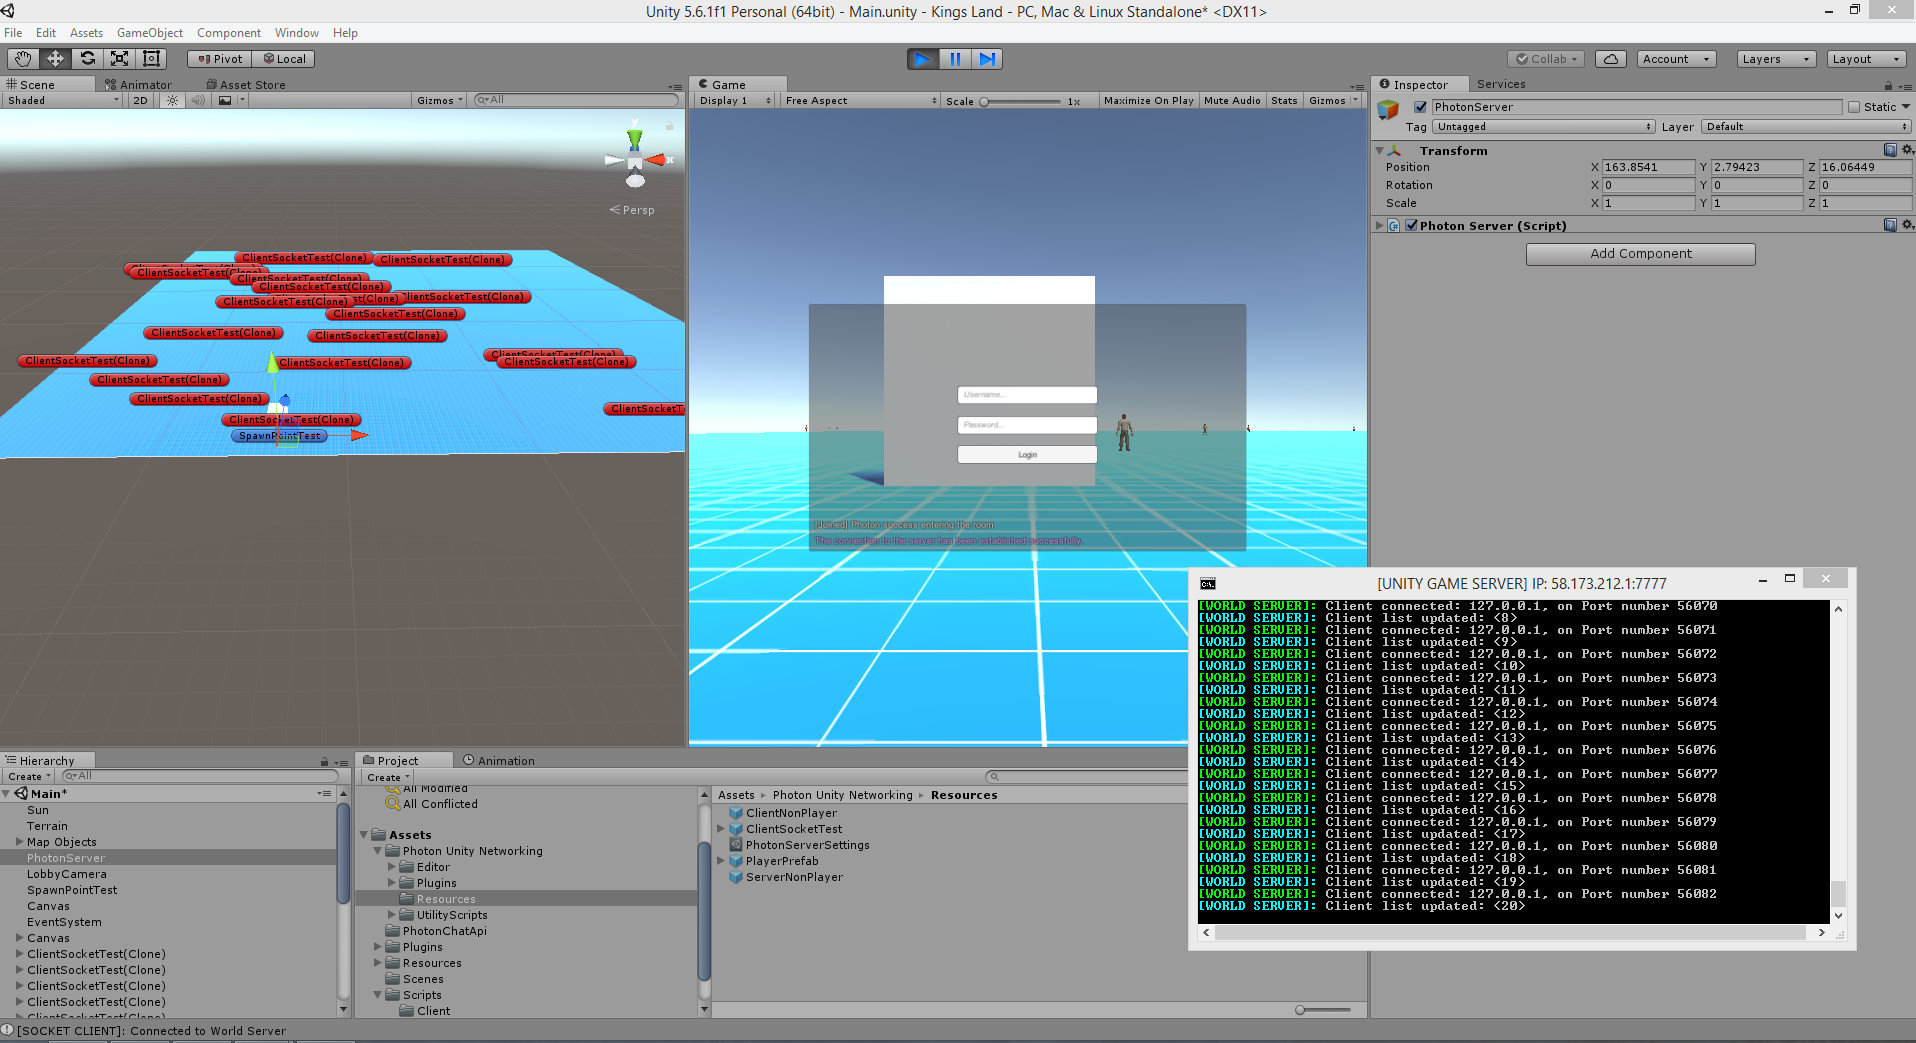Open the Cloud services icon
1916x1043 pixels.
(1610, 59)
